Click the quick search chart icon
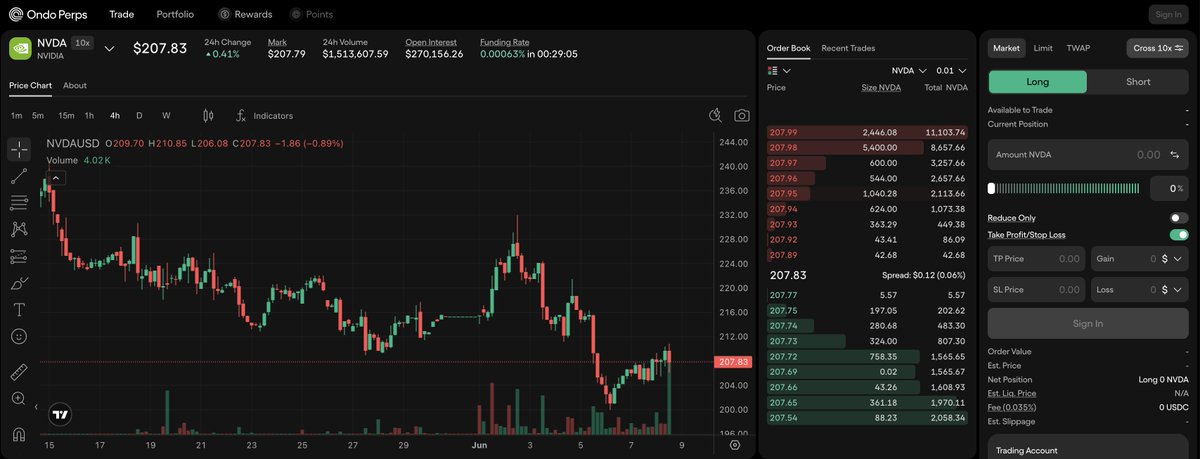Screen dimensions: 1200x459 (715, 116)
